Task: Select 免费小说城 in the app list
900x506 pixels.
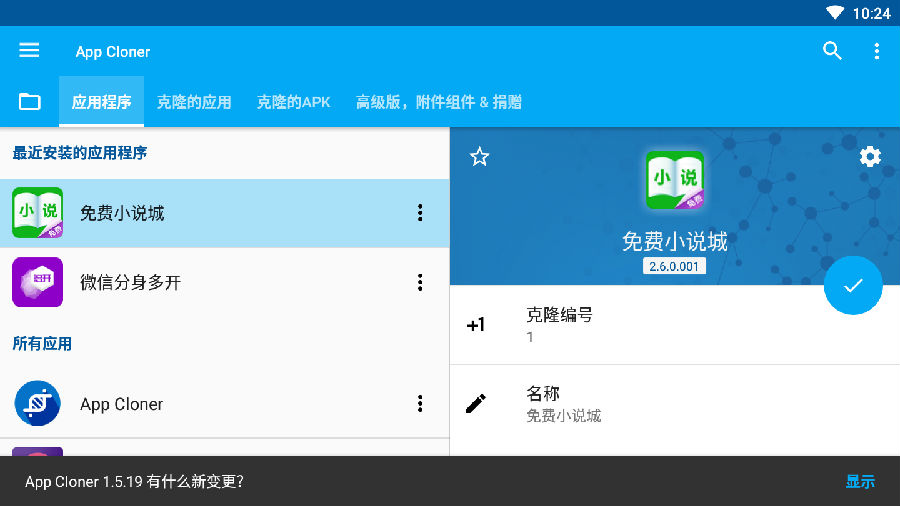Action: 224,213
